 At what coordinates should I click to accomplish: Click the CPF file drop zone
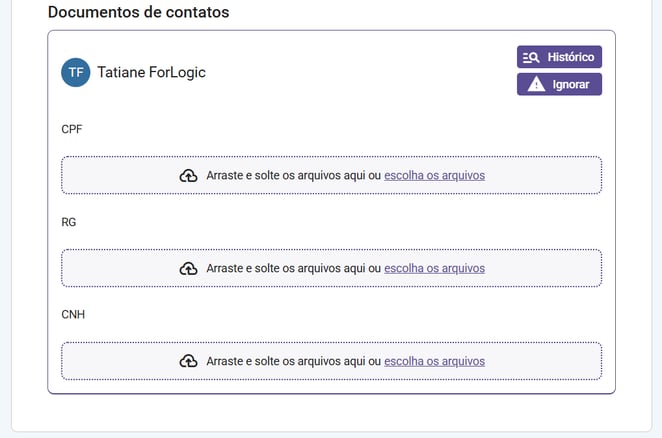331,175
